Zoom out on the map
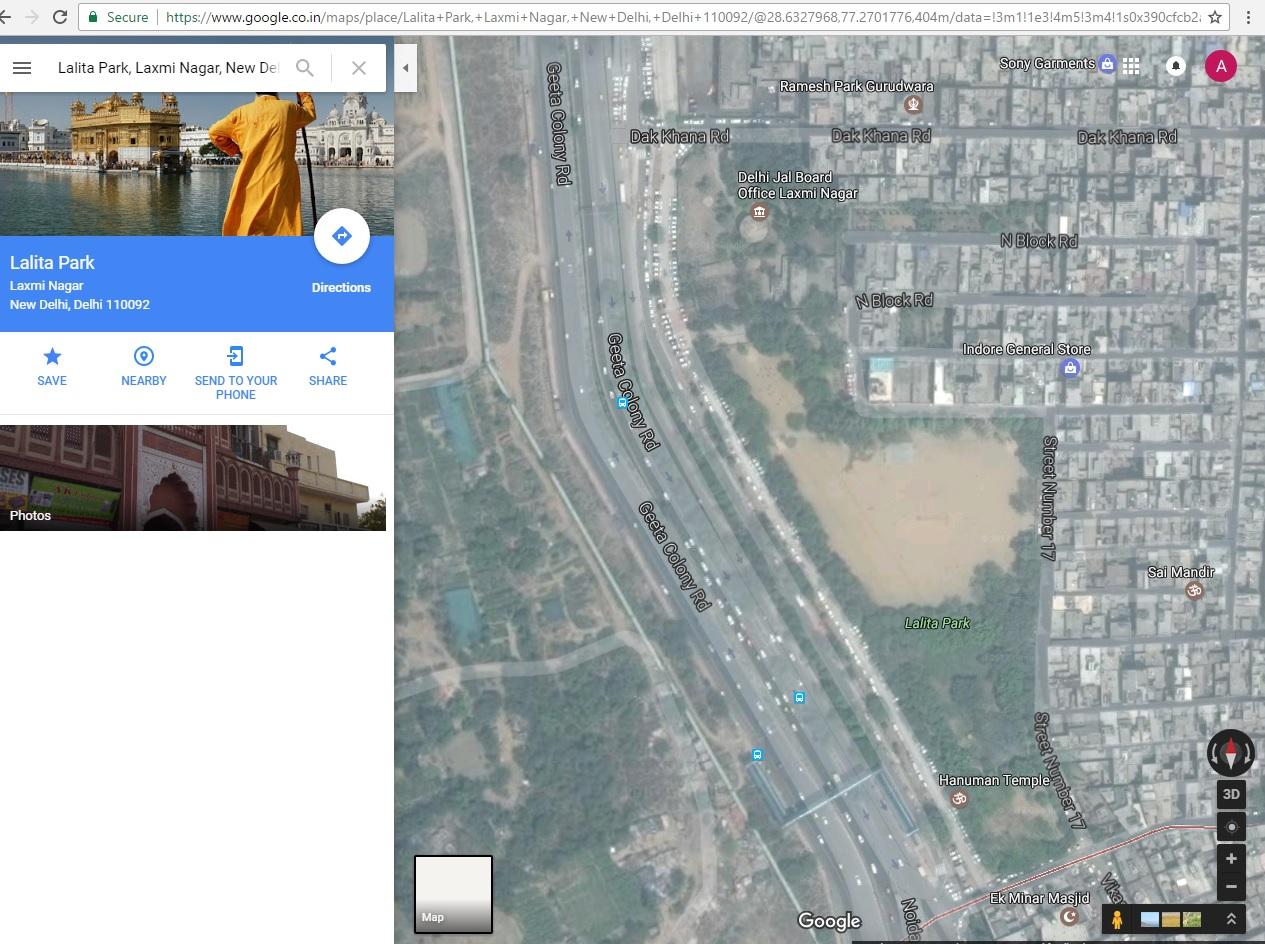Viewport: 1265px width, 944px height. pyautogui.click(x=1231, y=886)
